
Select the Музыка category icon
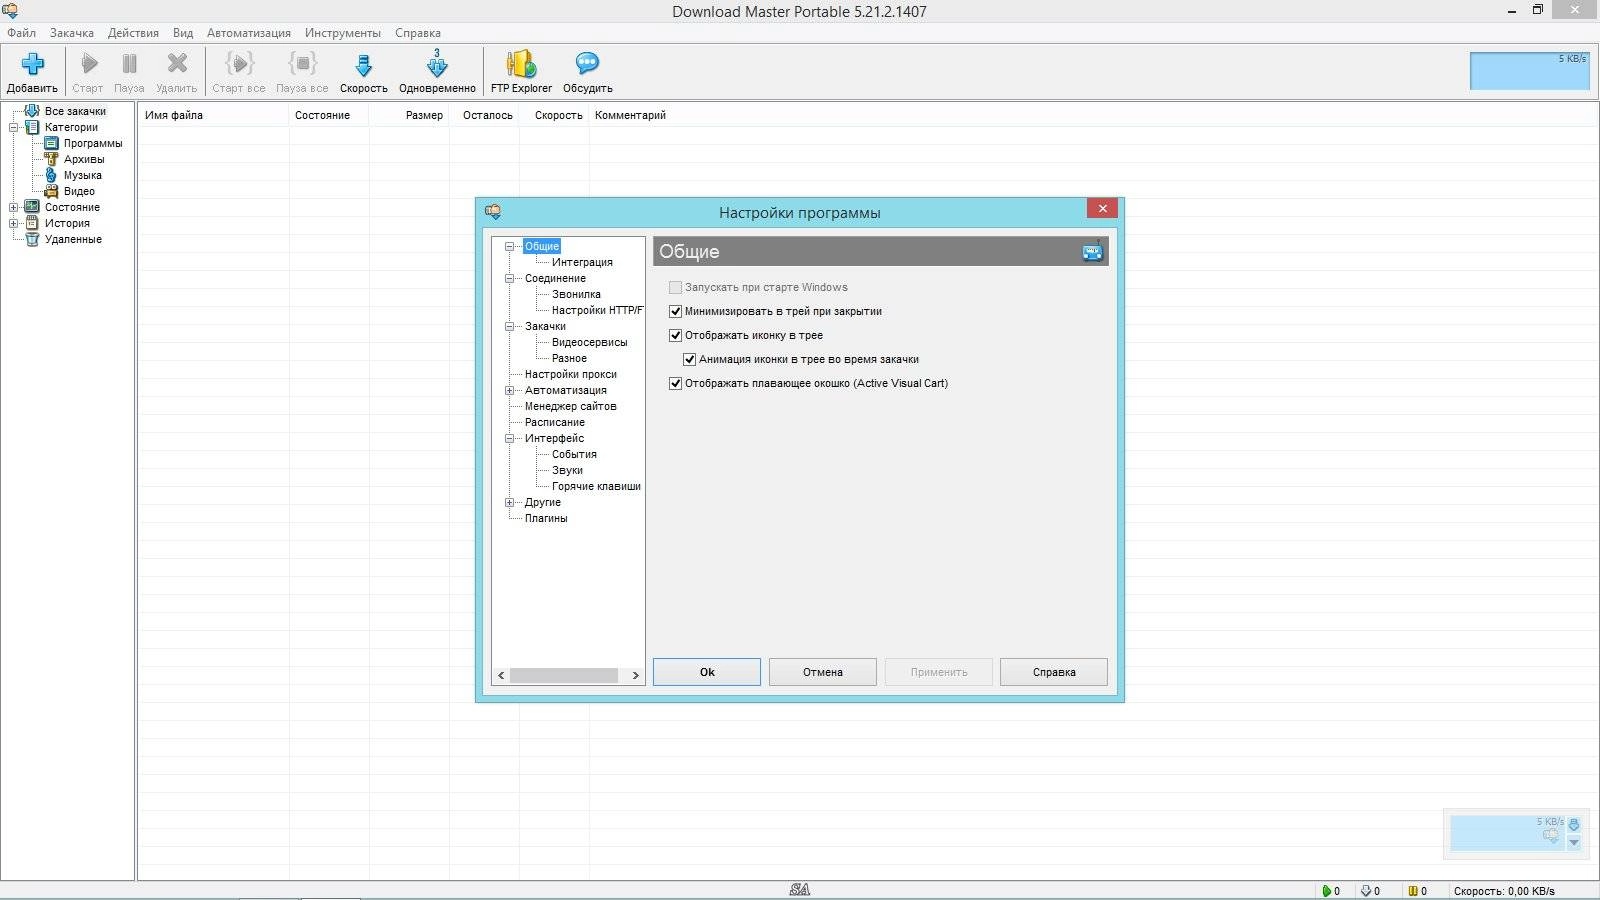[52, 175]
